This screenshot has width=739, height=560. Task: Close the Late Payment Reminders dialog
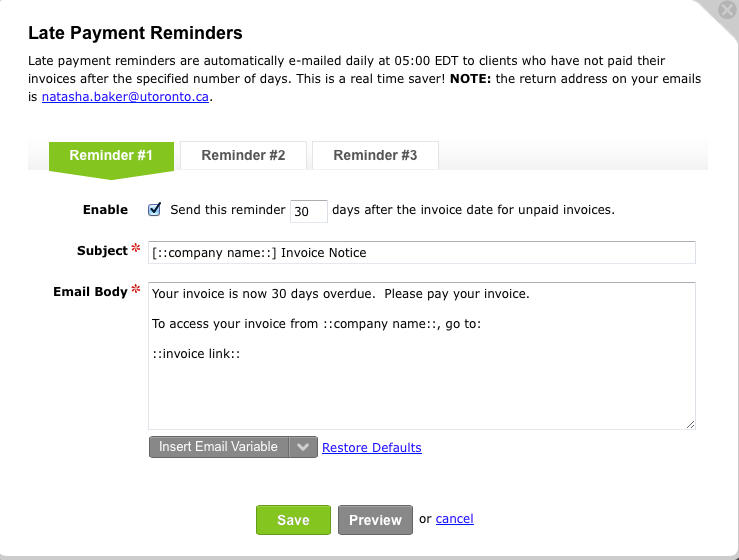click(727, 9)
